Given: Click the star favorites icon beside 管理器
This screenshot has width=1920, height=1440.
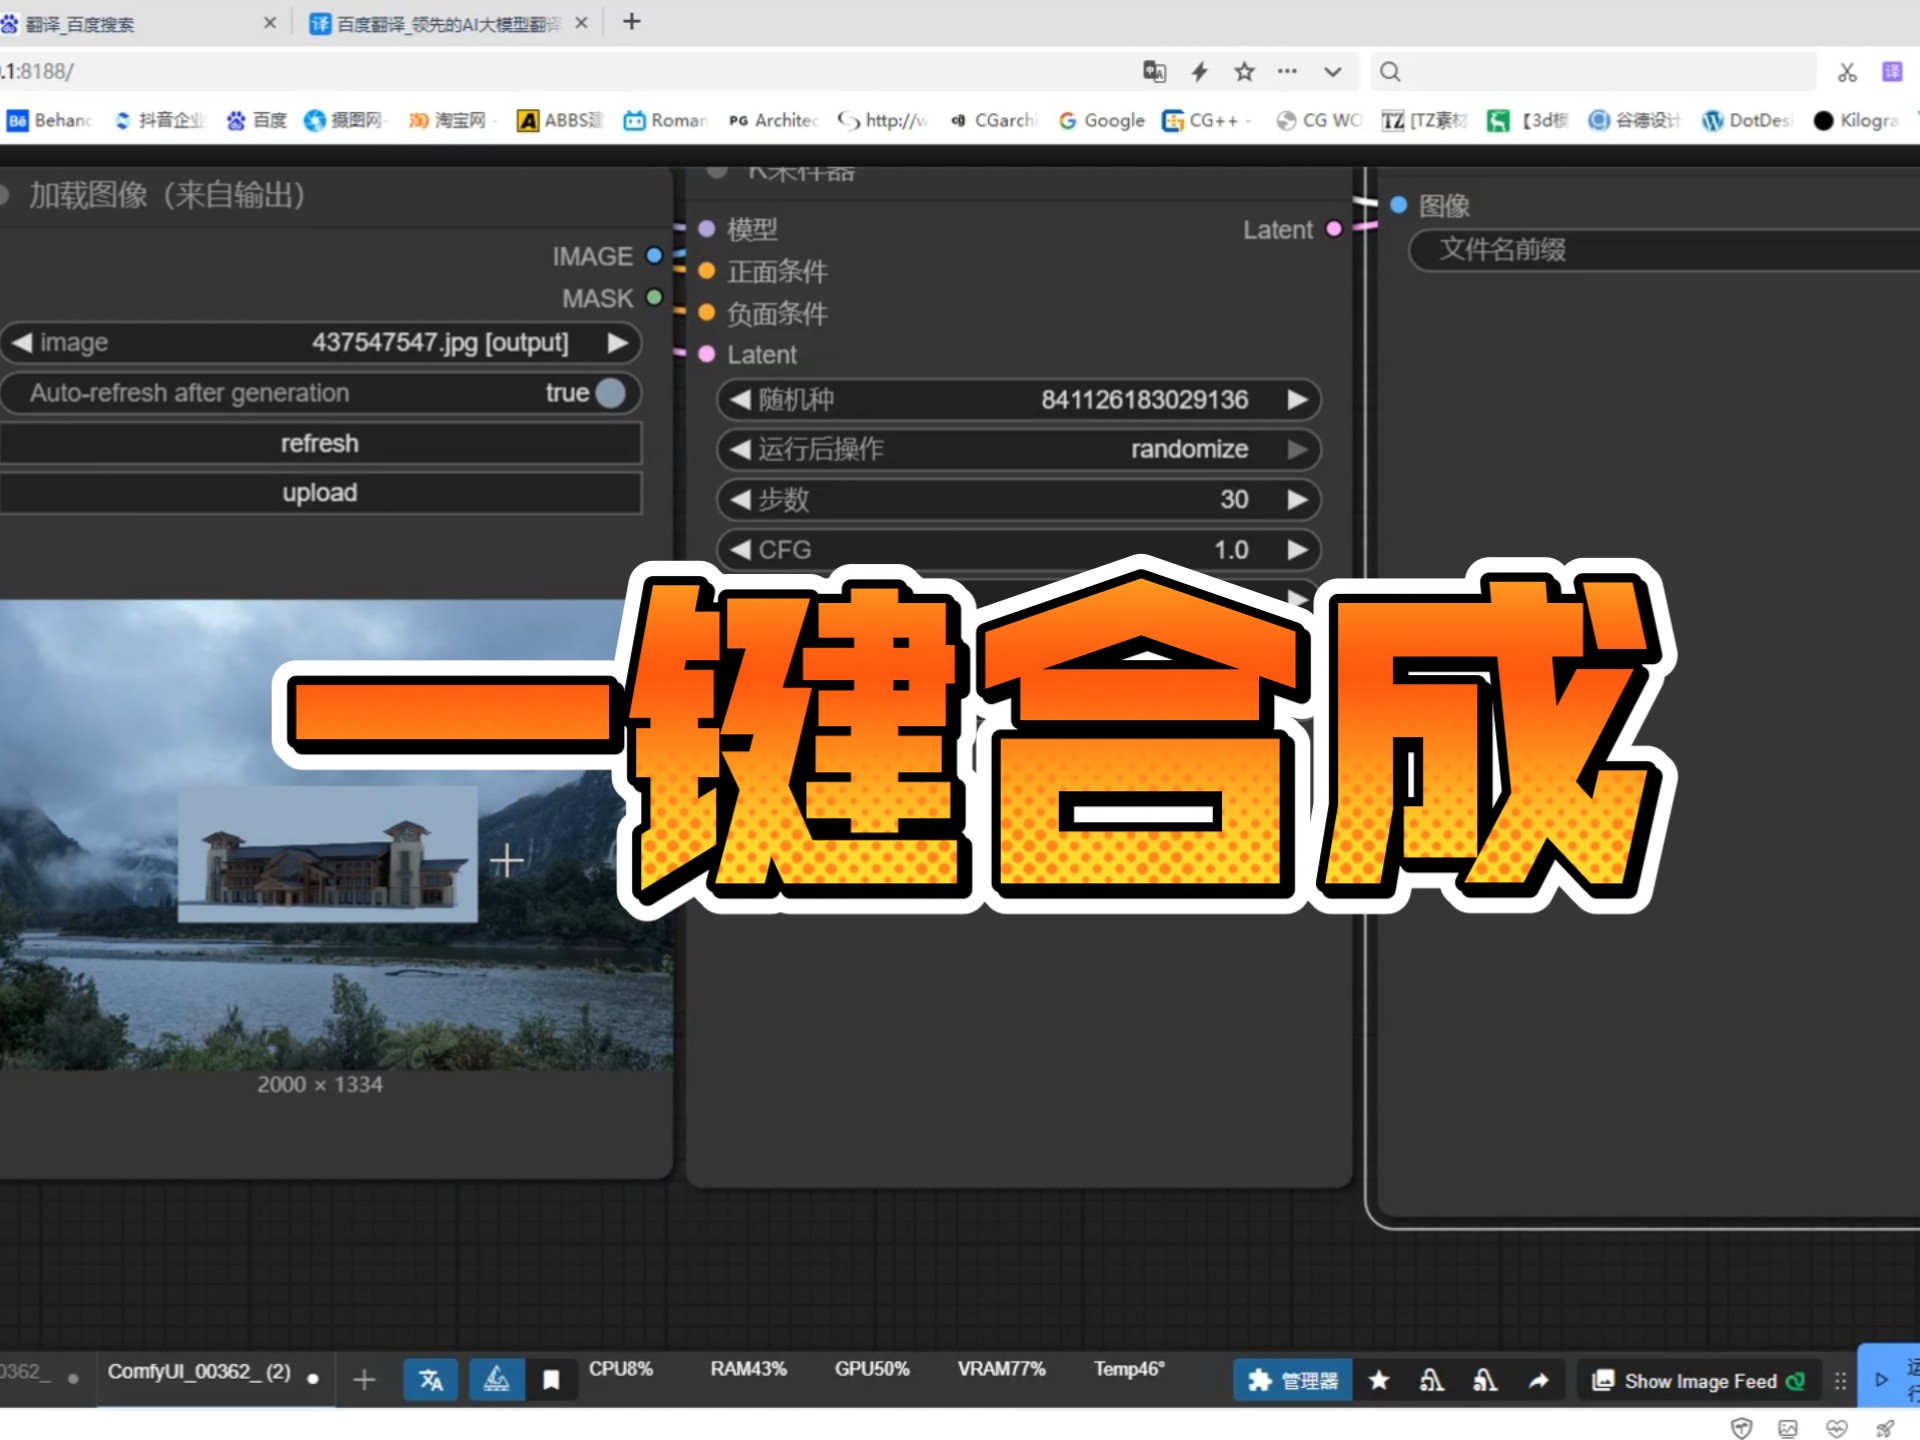Looking at the screenshot, I should tap(1379, 1381).
